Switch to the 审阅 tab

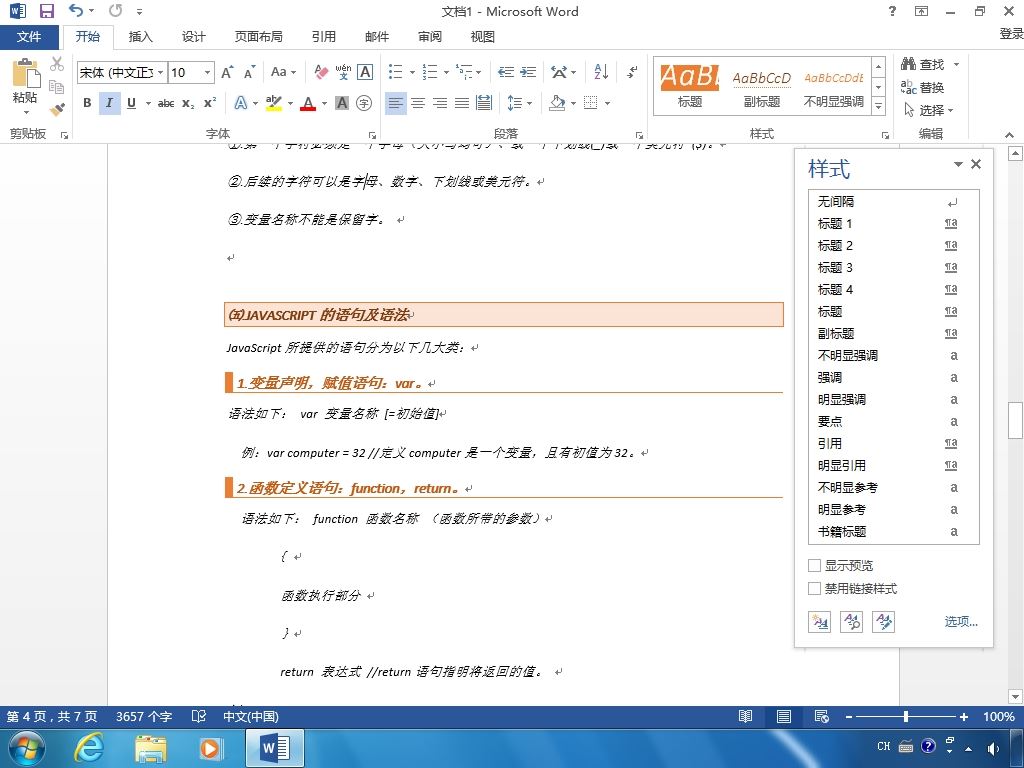[x=430, y=37]
